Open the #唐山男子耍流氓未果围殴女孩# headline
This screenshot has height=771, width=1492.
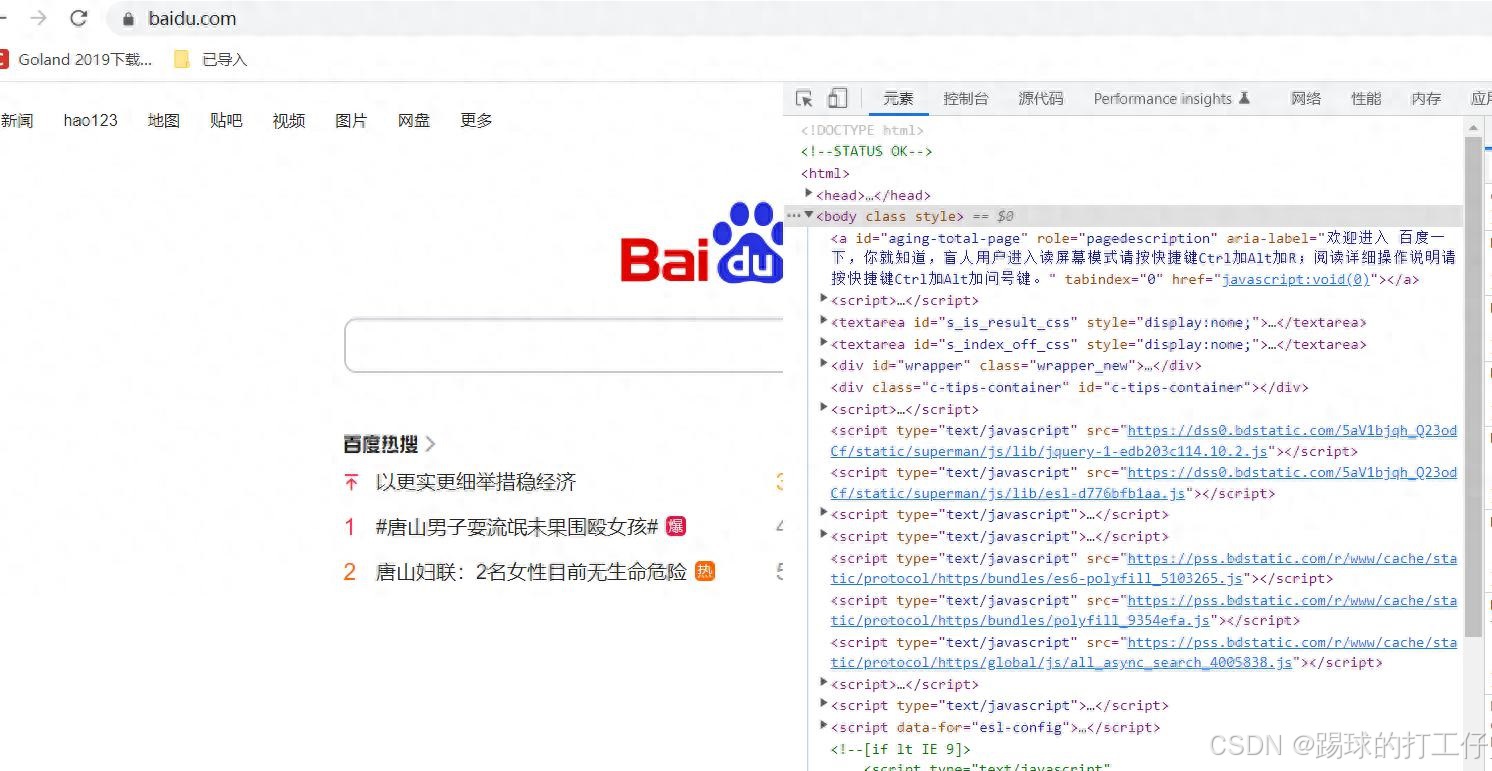click(517, 526)
